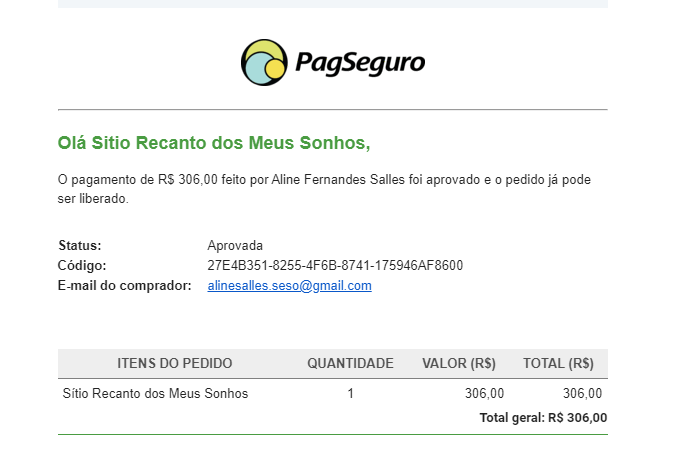The height and width of the screenshot is (457, 677).
Task: Click the VALOR (R$) column header
Action: 459,363
